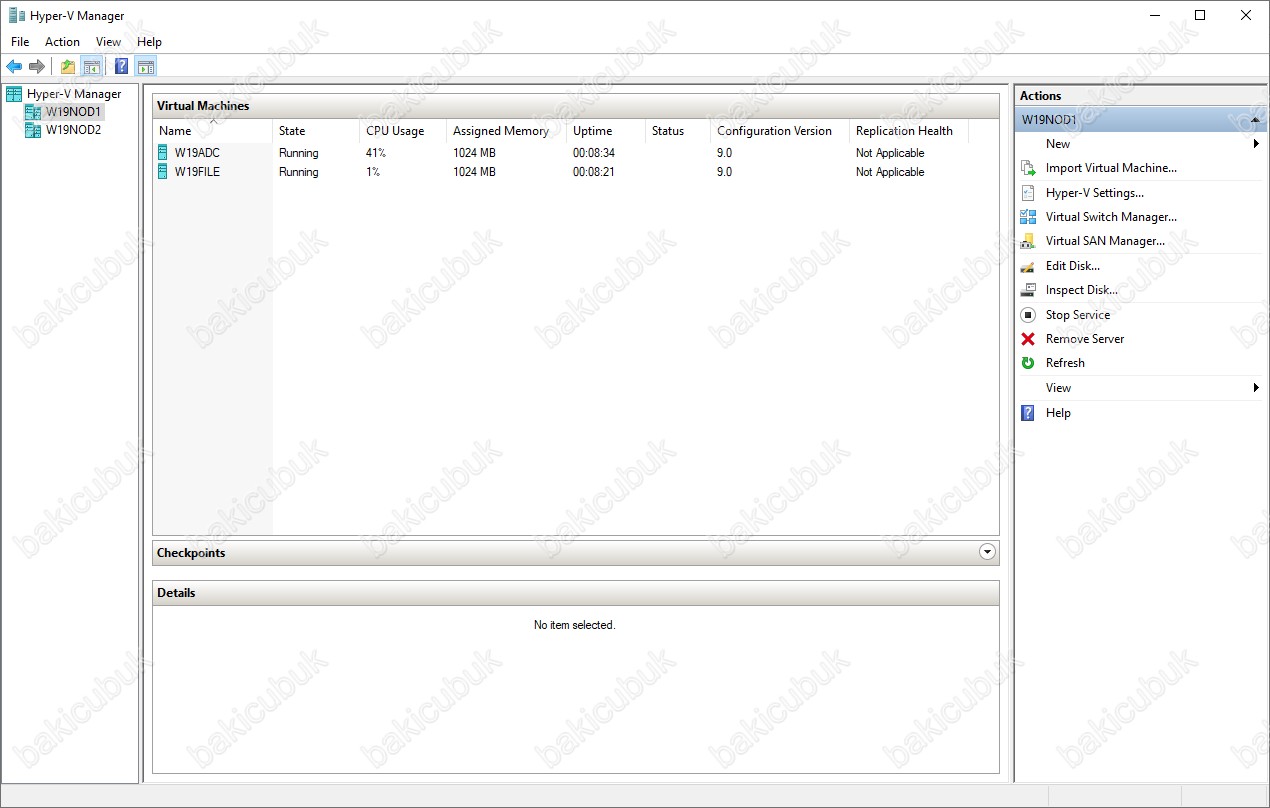Click the W19FILE virtual machine icon

coord(164,172)
